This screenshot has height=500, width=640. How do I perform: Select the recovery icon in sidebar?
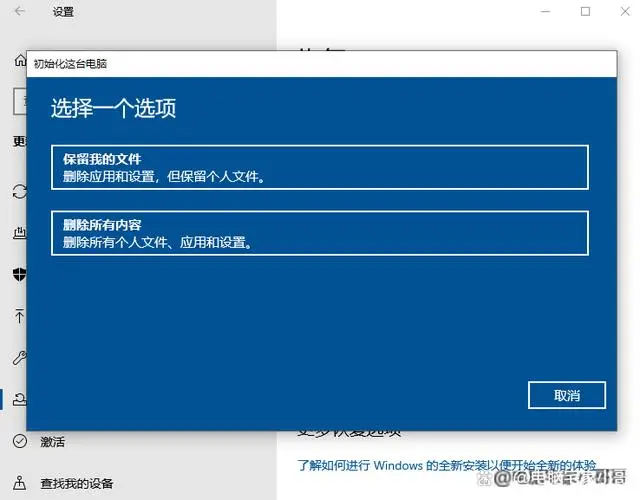pos(20,399)
